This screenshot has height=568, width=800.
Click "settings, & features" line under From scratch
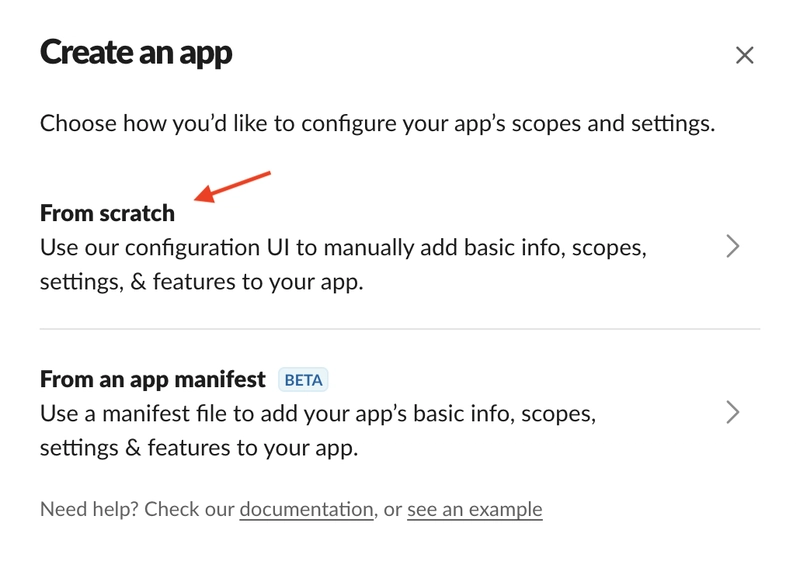click(201, 282)
